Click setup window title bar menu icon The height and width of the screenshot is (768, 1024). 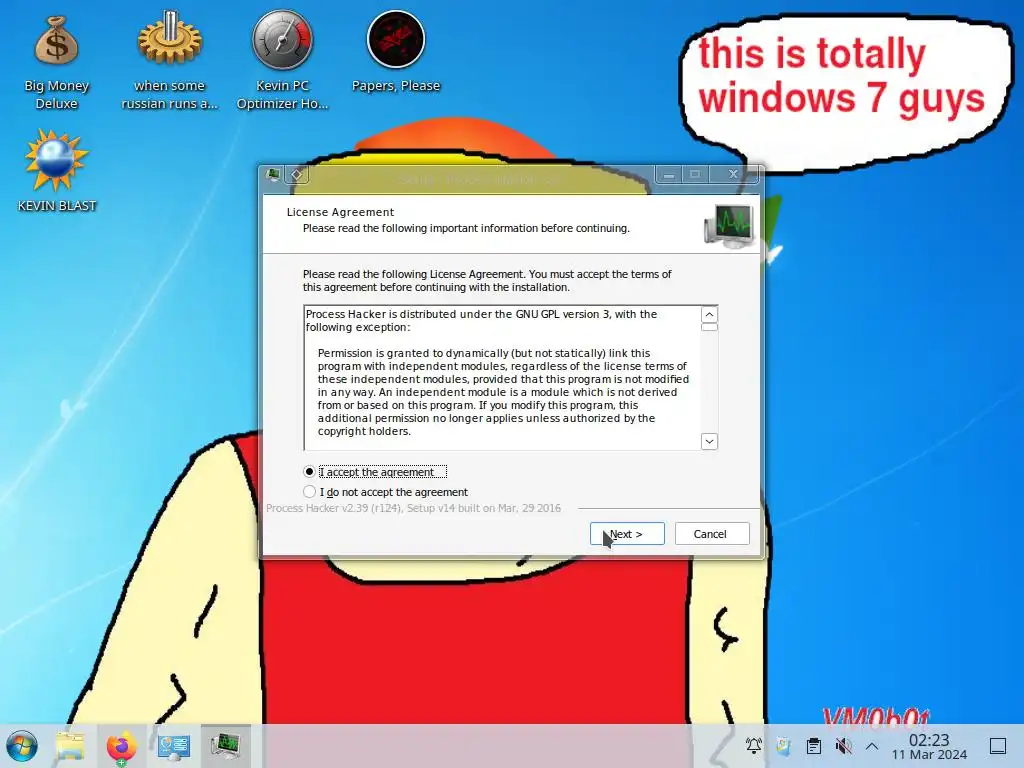273,174
